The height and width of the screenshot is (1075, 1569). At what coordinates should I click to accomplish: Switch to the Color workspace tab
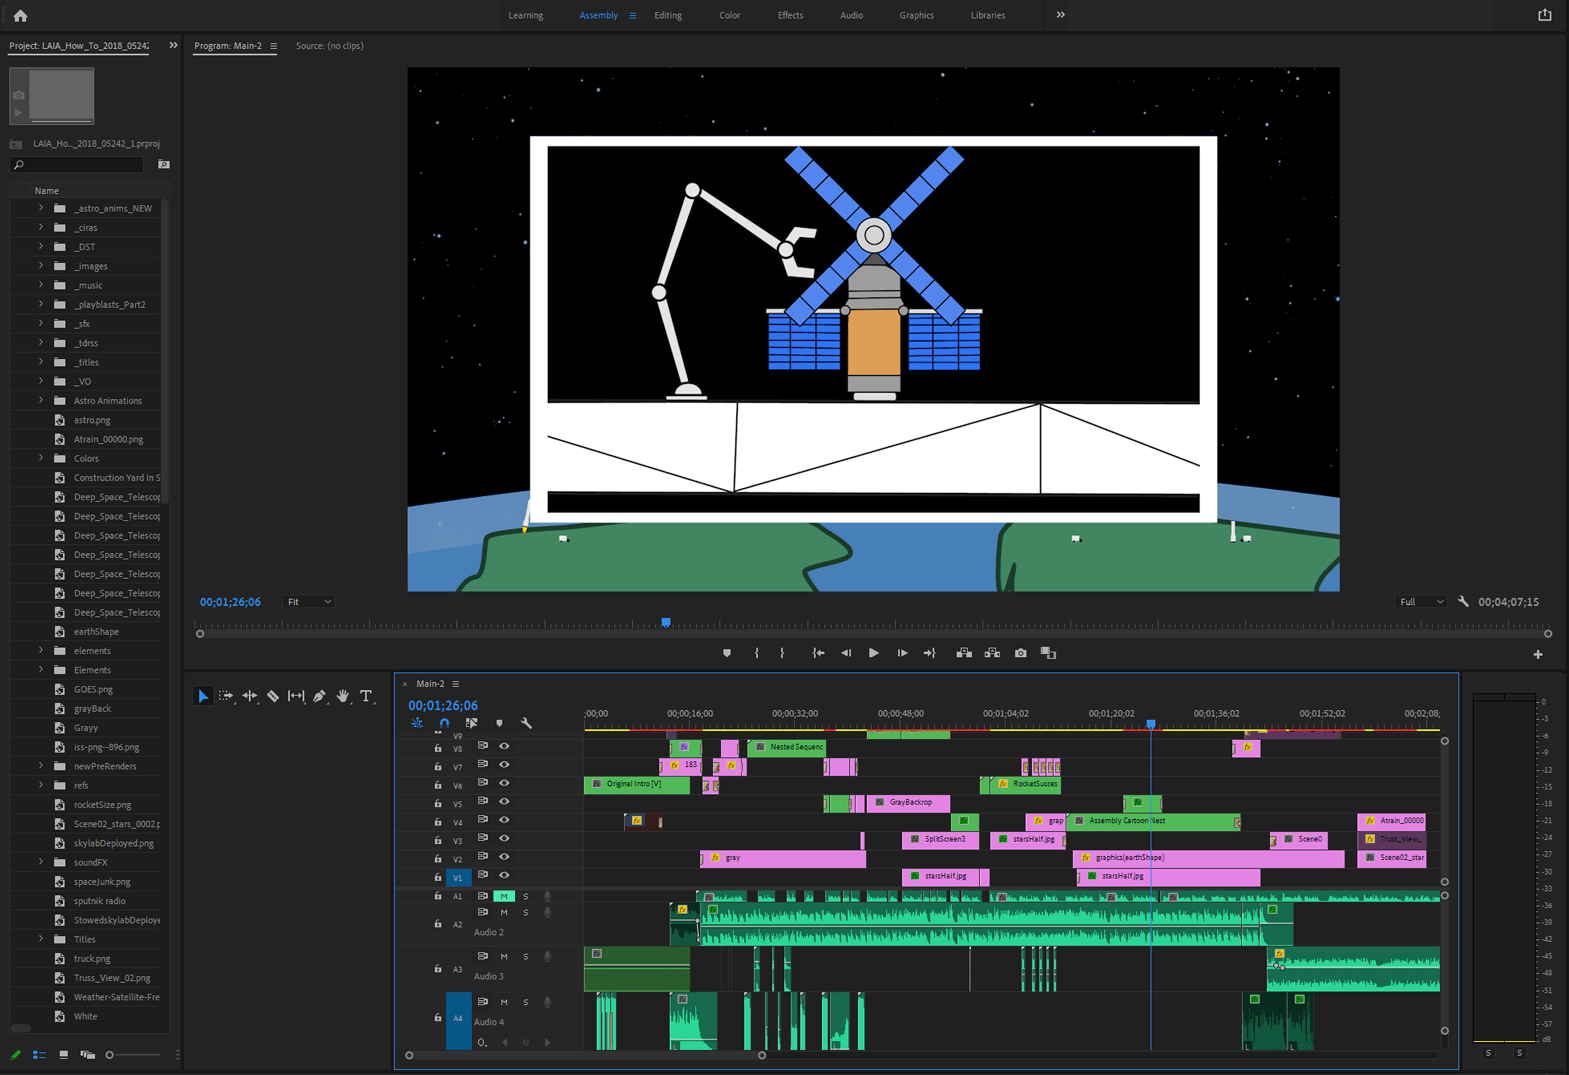pyautogui.click(x=729, y=15)
